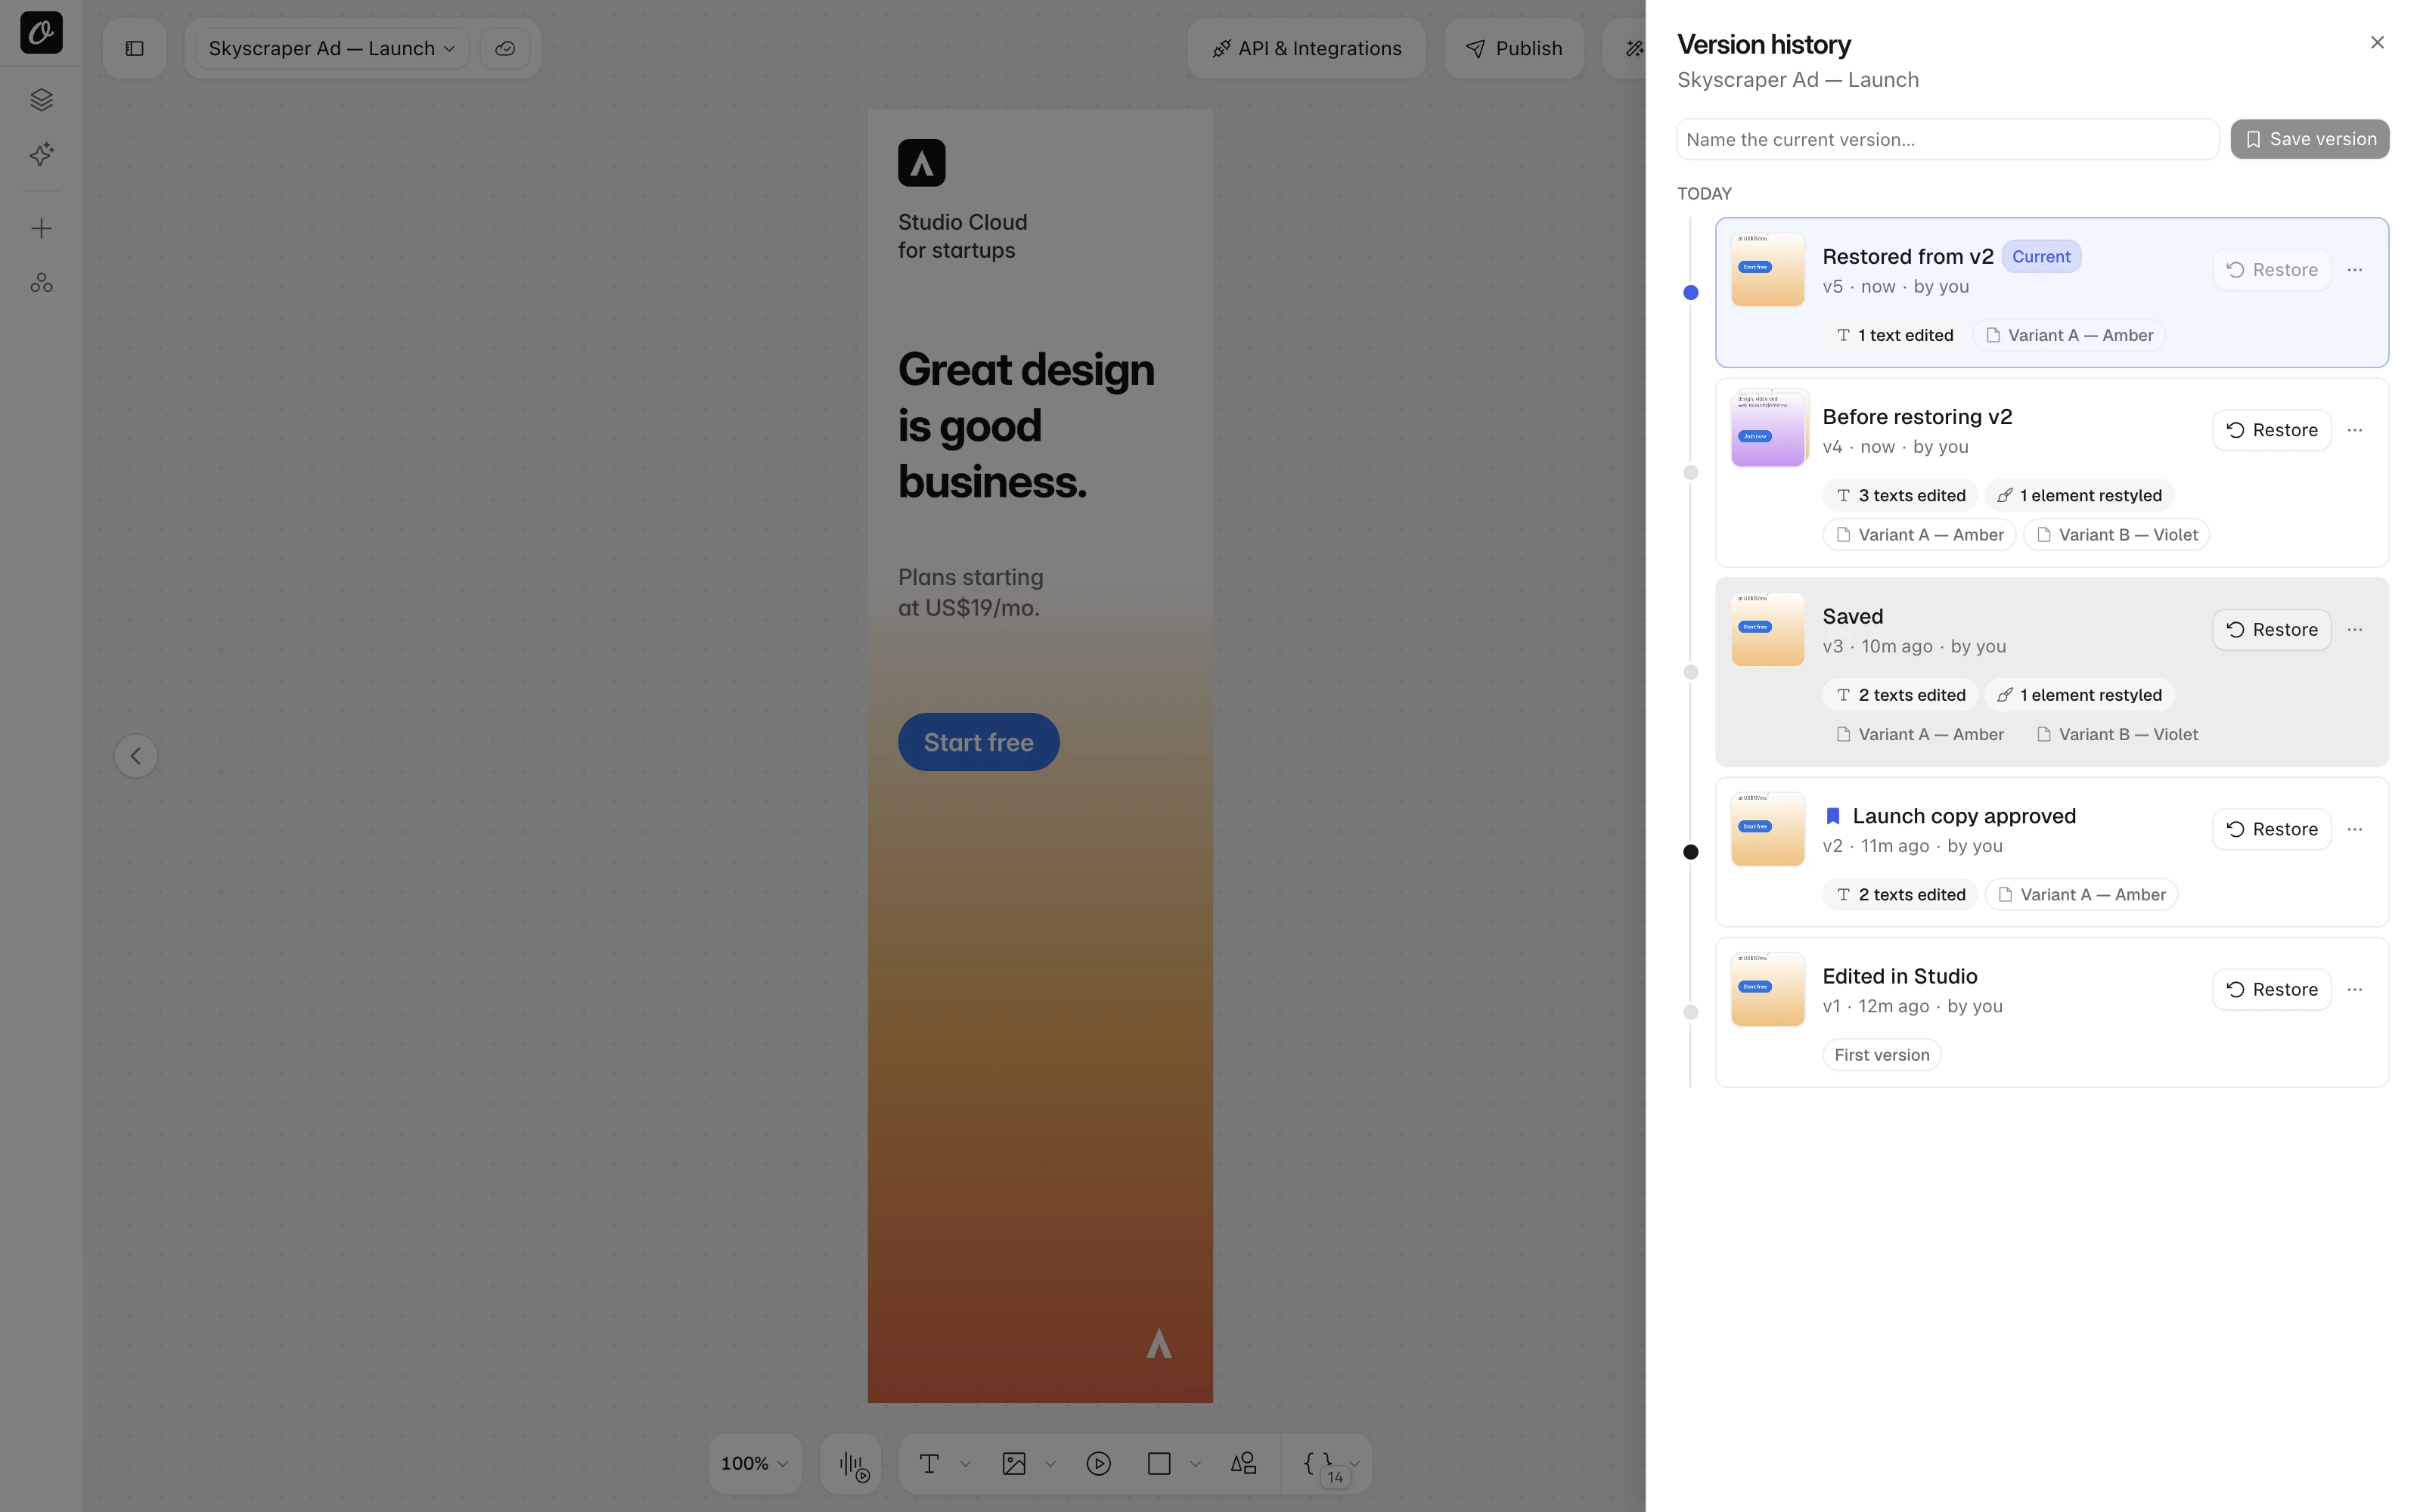Viewport: 2420px width, 1512px height.
Task: Close the Version history panel
Action: point(2377,42)
